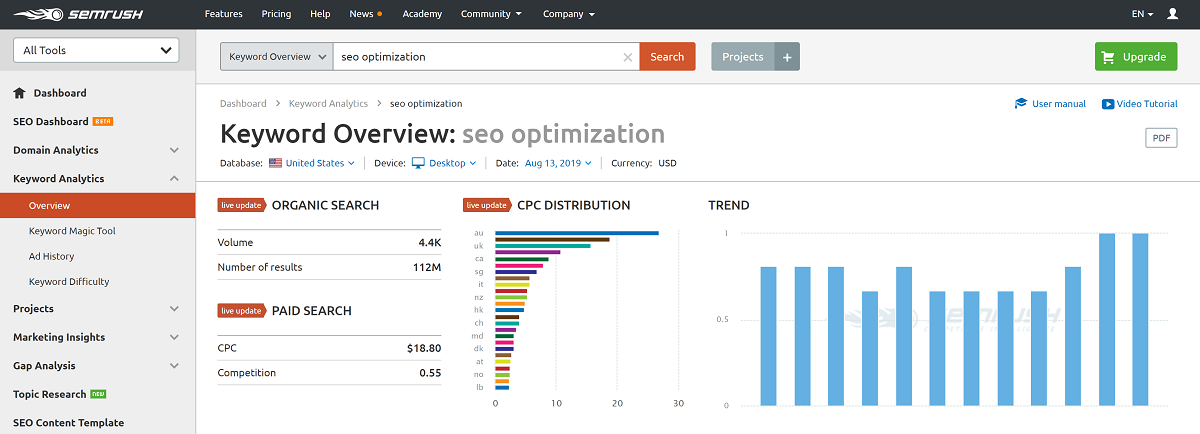Click the Dashboard home icon
This screenshot has height=434, width=1200.
coord(19,93)
